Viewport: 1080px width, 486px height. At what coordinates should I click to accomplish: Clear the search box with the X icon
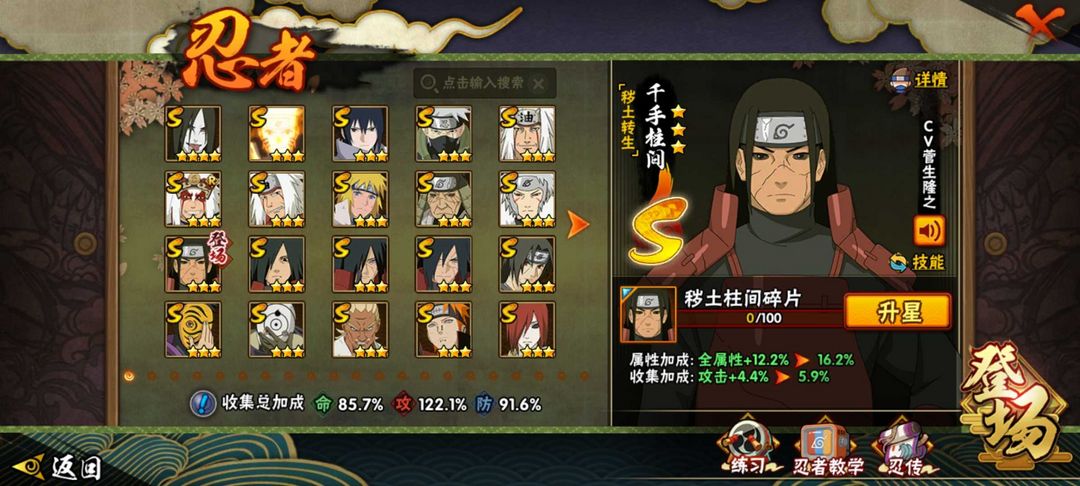tap(539, 83)
